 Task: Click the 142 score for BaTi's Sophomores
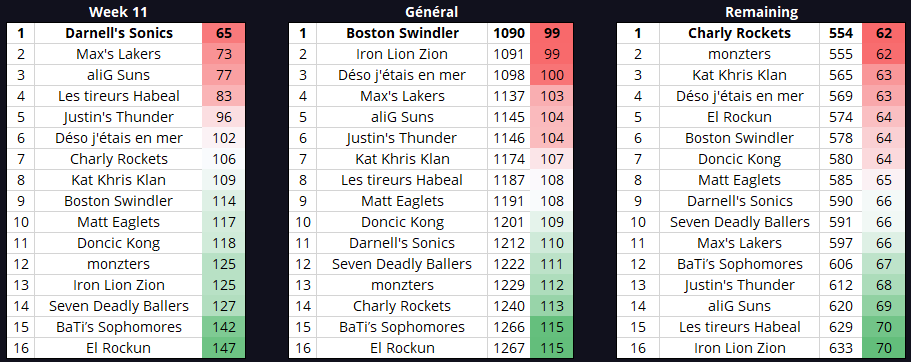tap(224, 327)
